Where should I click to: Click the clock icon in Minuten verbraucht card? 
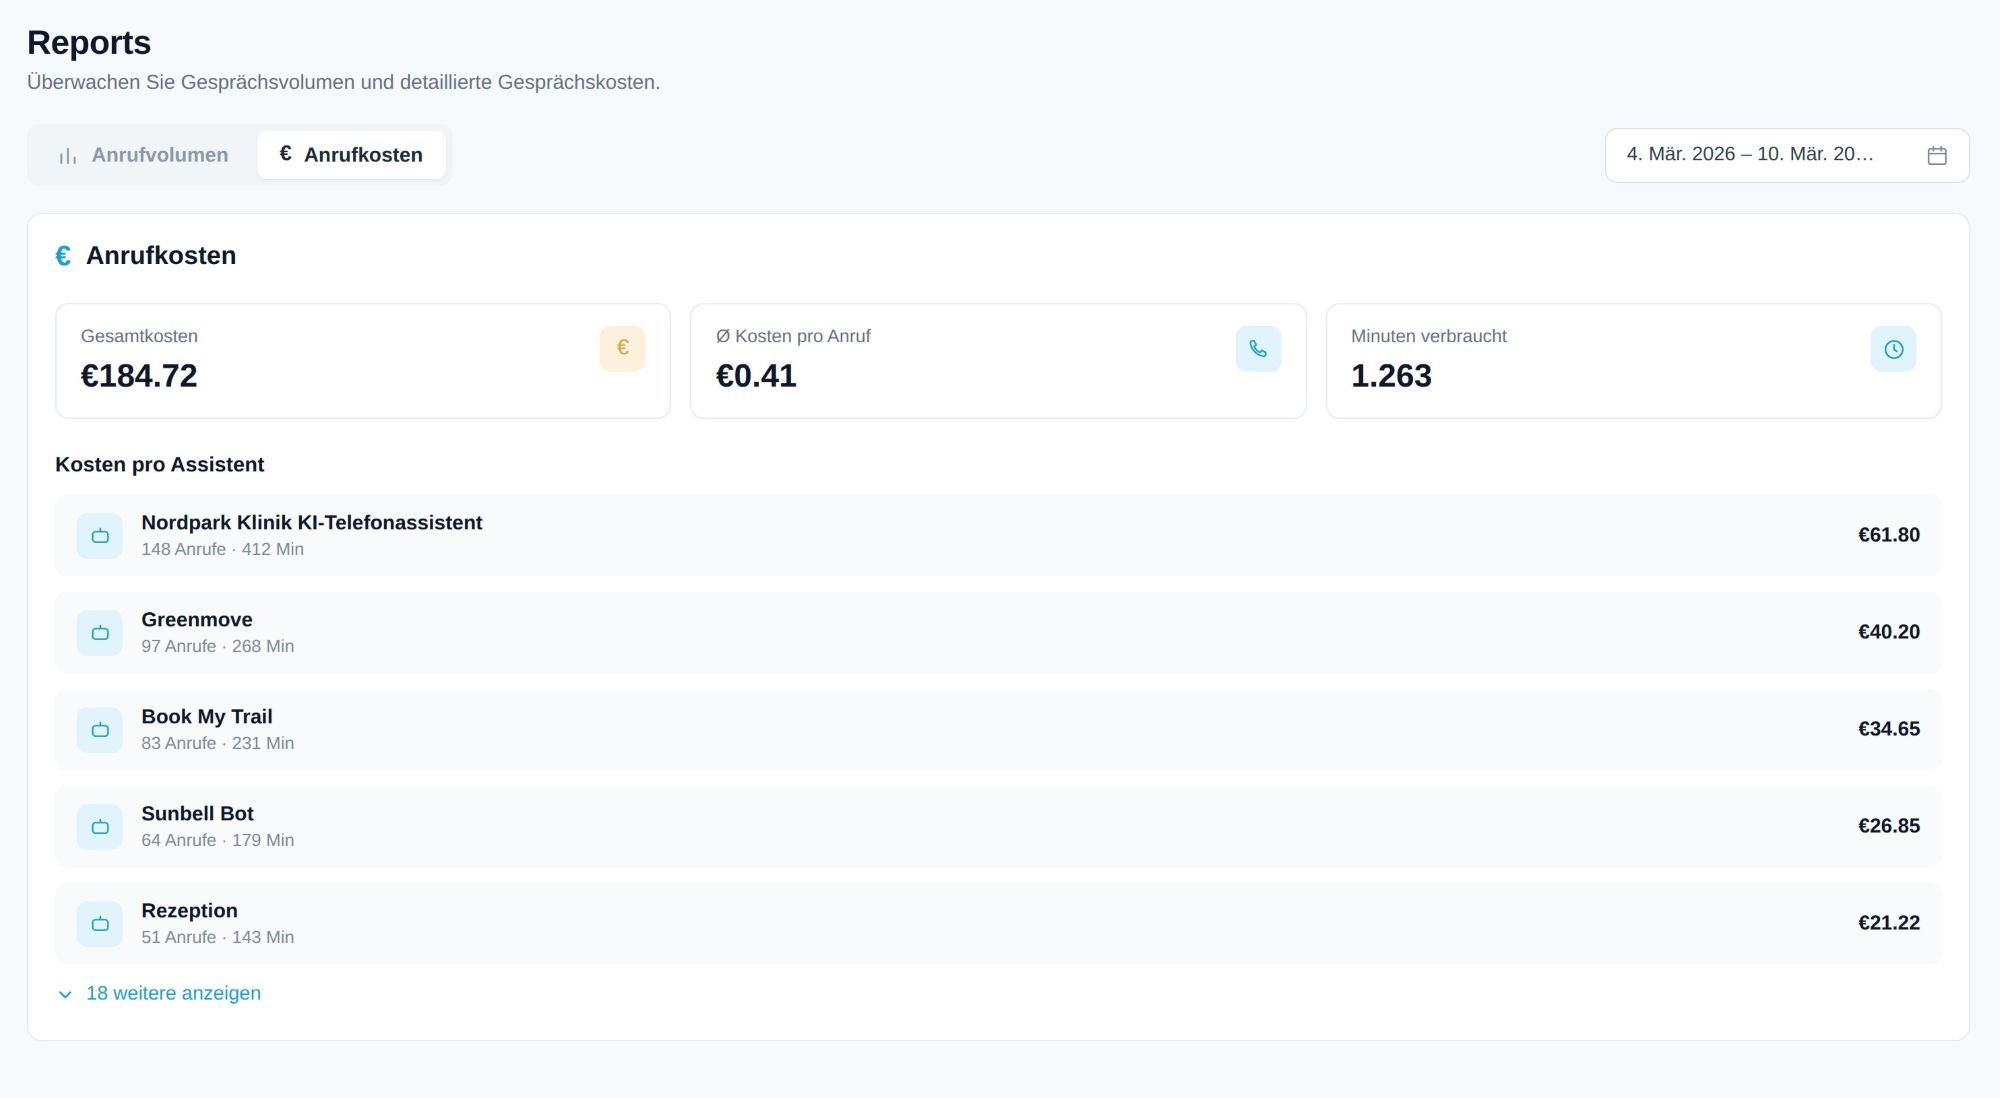tap(1893, 349)
